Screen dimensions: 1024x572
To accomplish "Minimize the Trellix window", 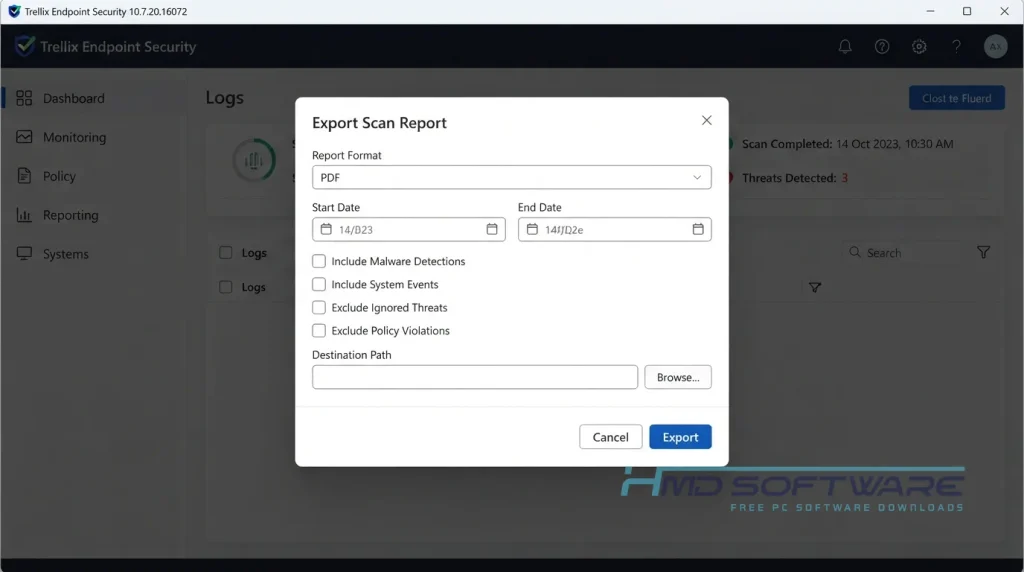I will point(931,12).
